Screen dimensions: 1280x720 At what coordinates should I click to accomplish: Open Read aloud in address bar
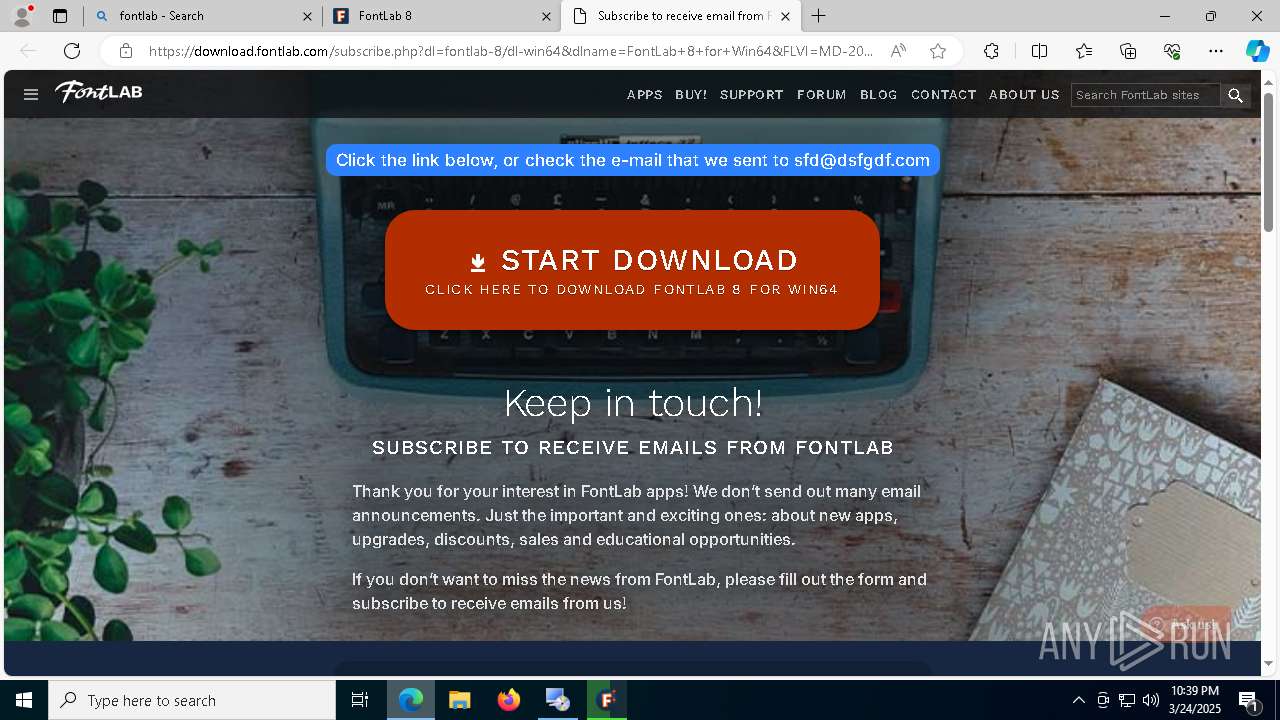(x=898, y=51)
